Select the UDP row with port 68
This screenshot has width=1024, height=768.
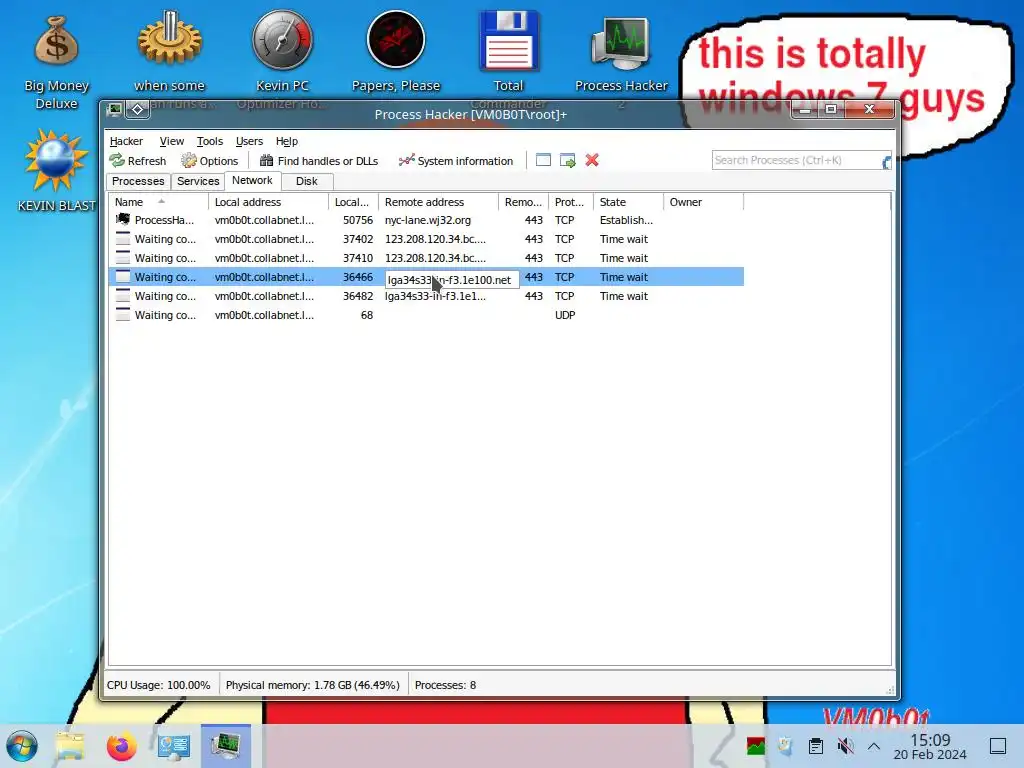click(426, 315)
